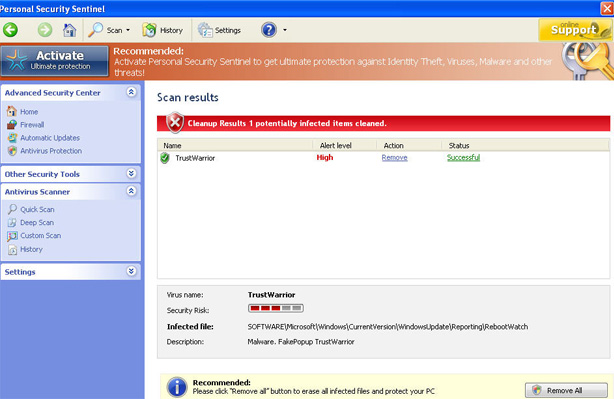This screenshot has width=614, height=399.
Task: Click the blue help question mark icon
Action: 269,30
